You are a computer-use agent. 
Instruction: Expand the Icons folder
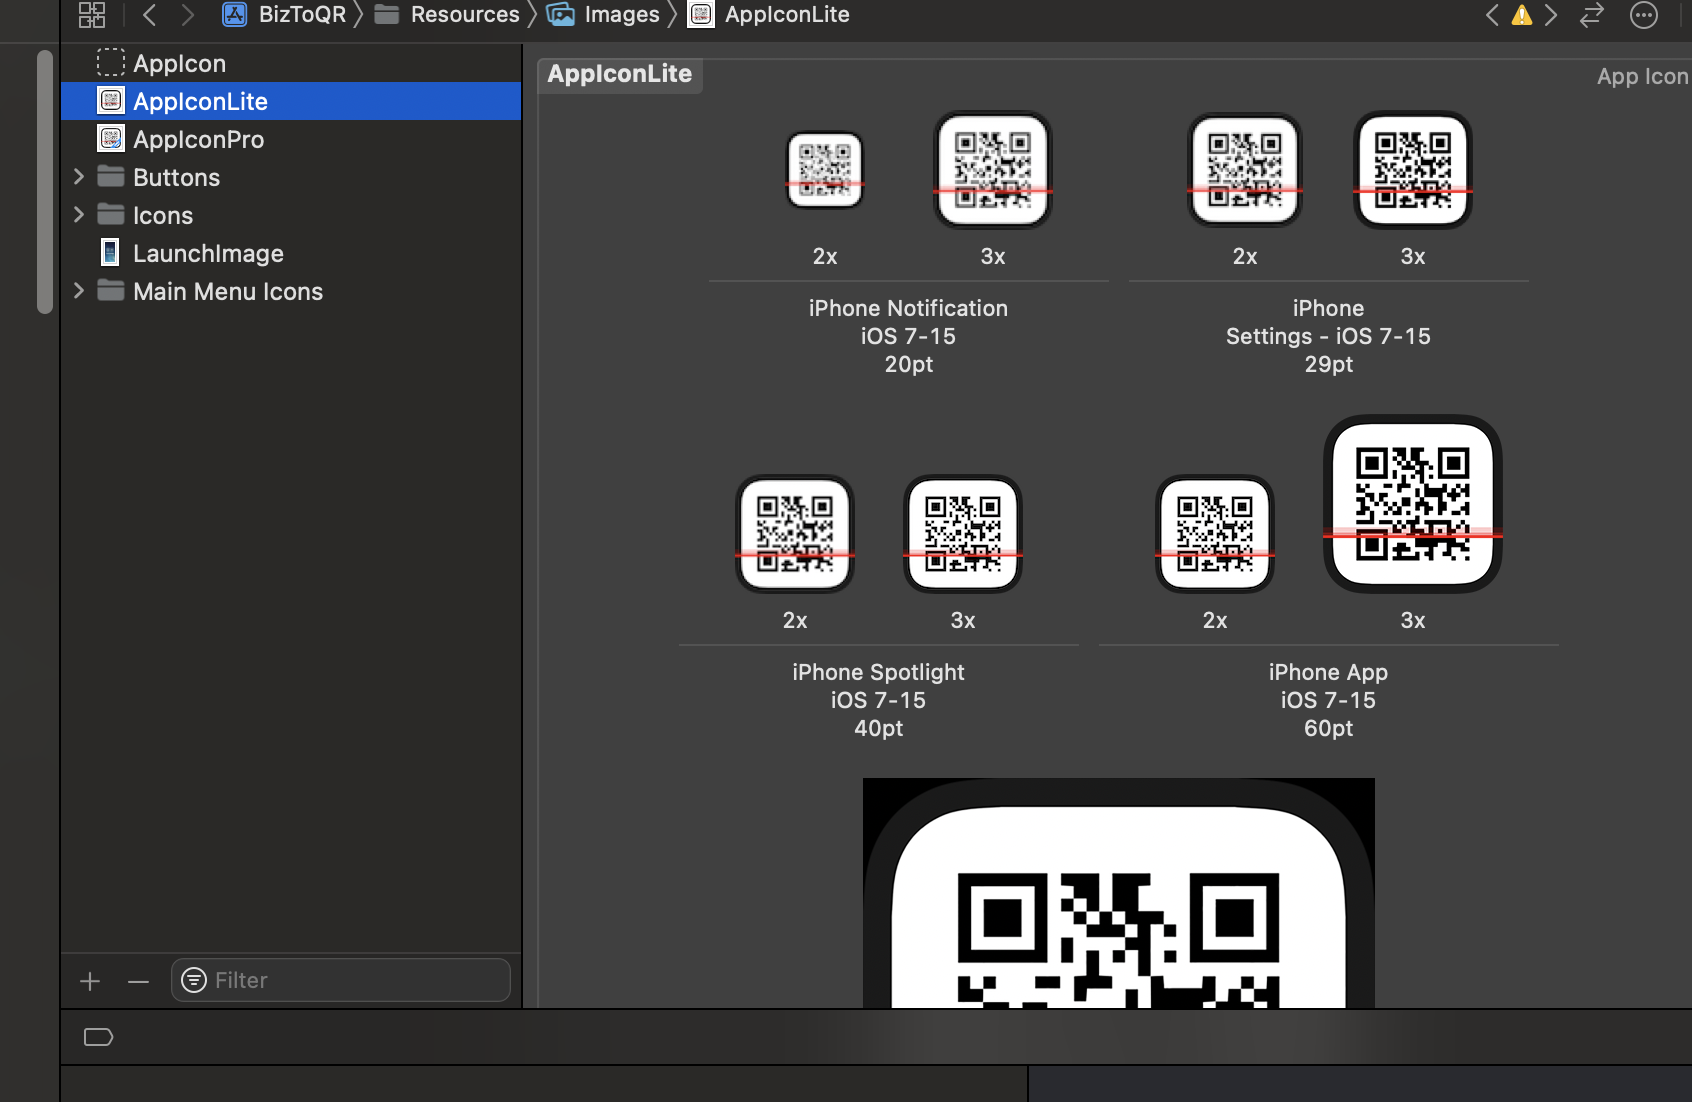pos(79,215)
